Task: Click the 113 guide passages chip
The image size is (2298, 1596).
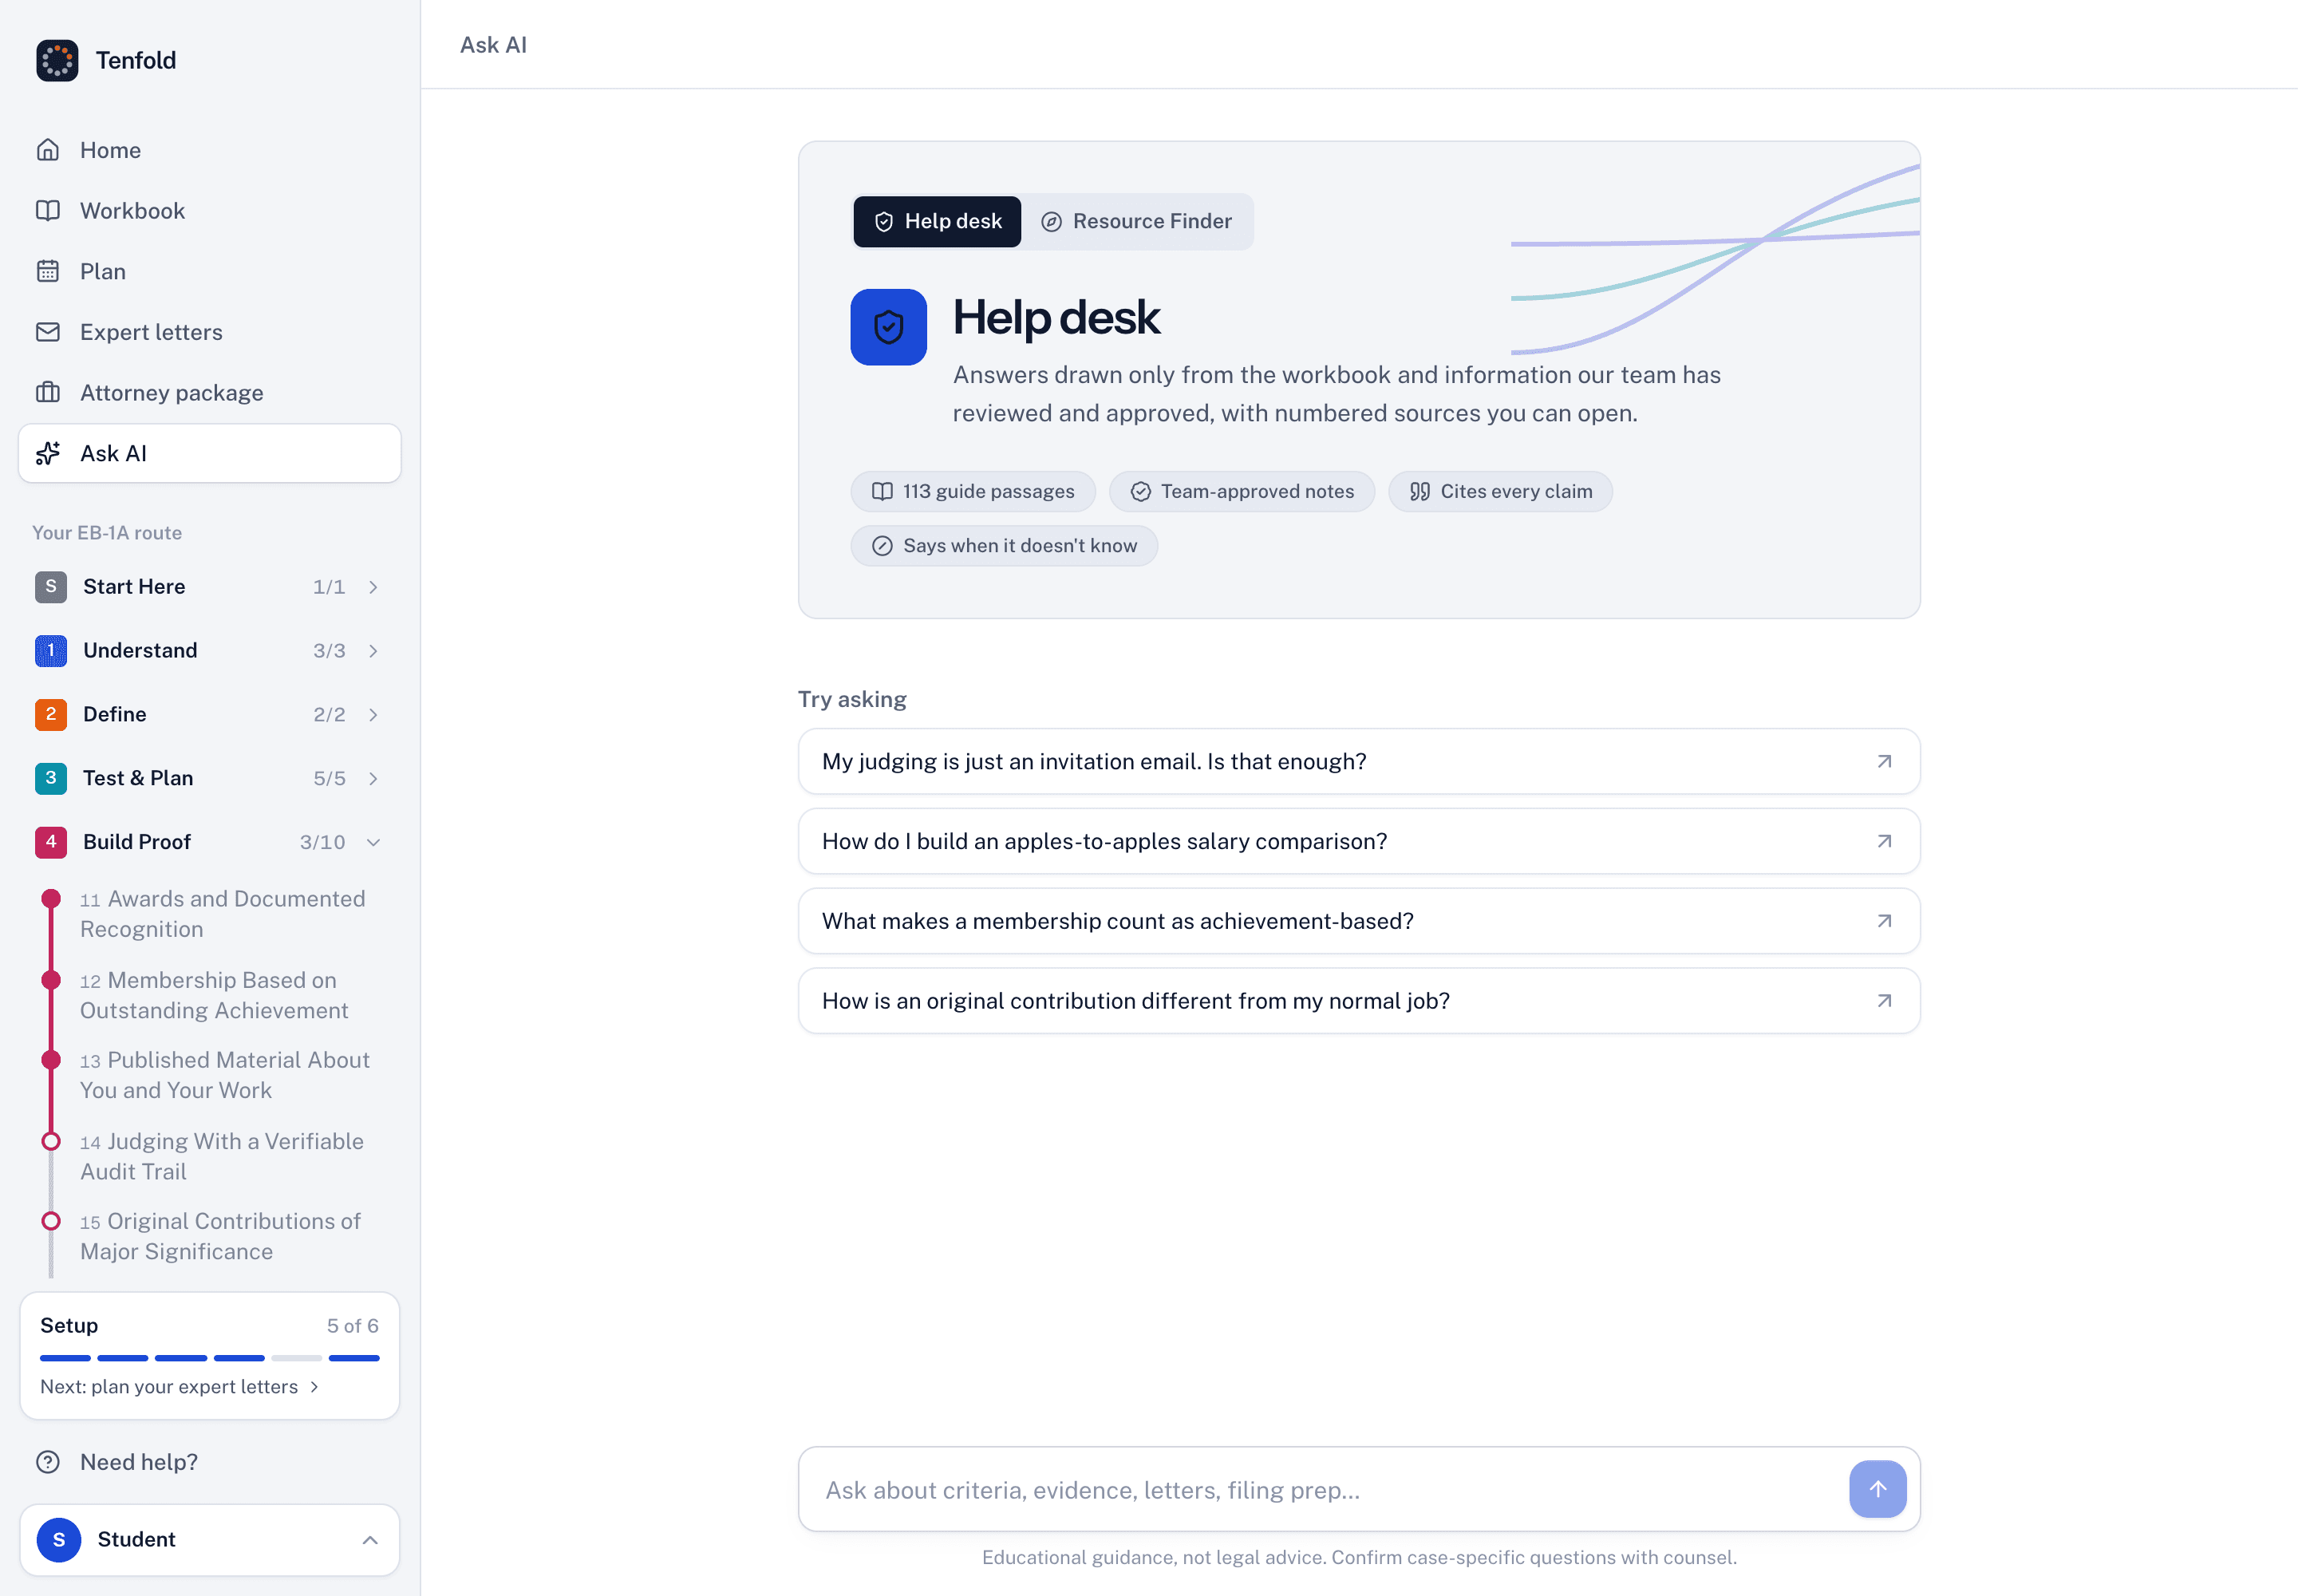Action: pos(973,492)
